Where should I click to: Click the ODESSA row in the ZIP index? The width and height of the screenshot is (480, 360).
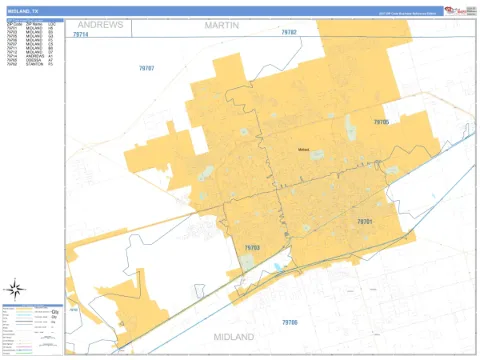[x=30, y=60]
